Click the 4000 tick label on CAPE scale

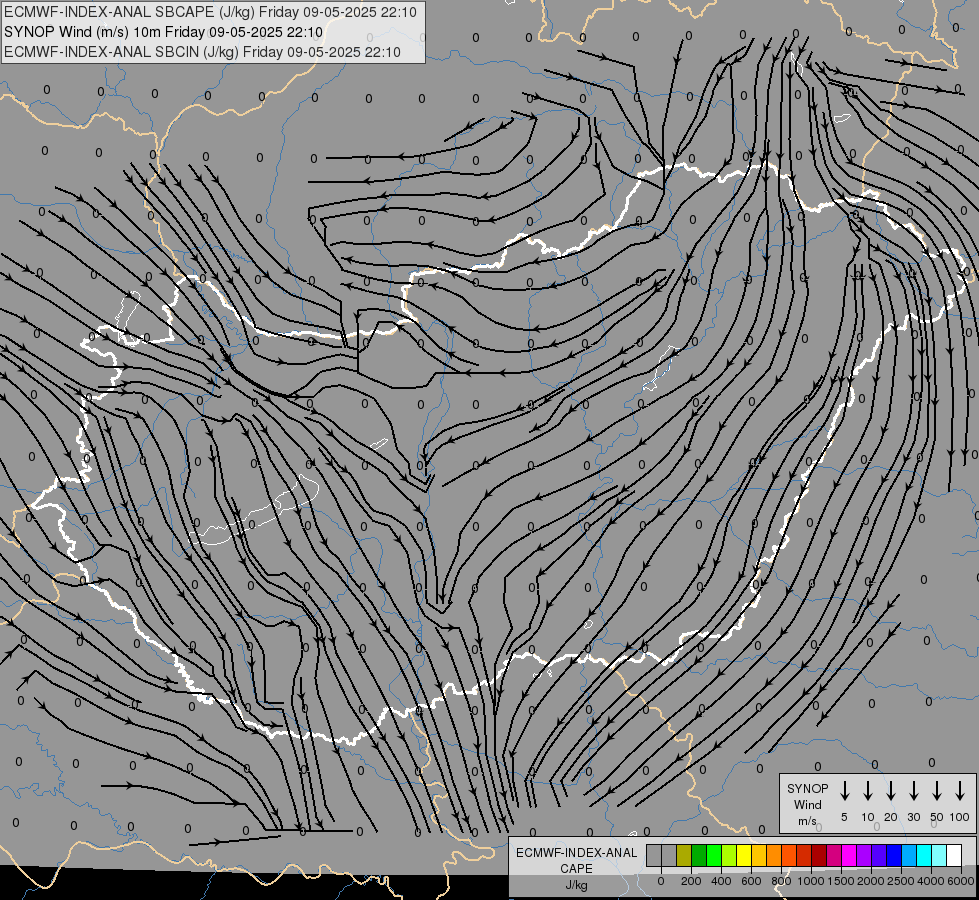(931, 881)
